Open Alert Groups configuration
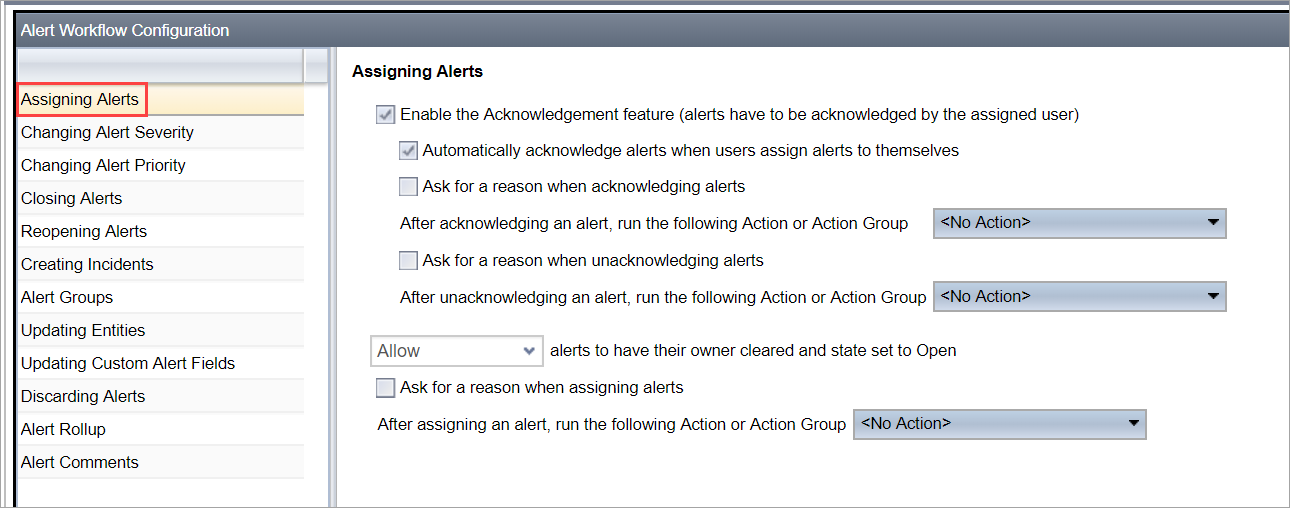This screenshot has width=1290, height=508. (161, 297)
